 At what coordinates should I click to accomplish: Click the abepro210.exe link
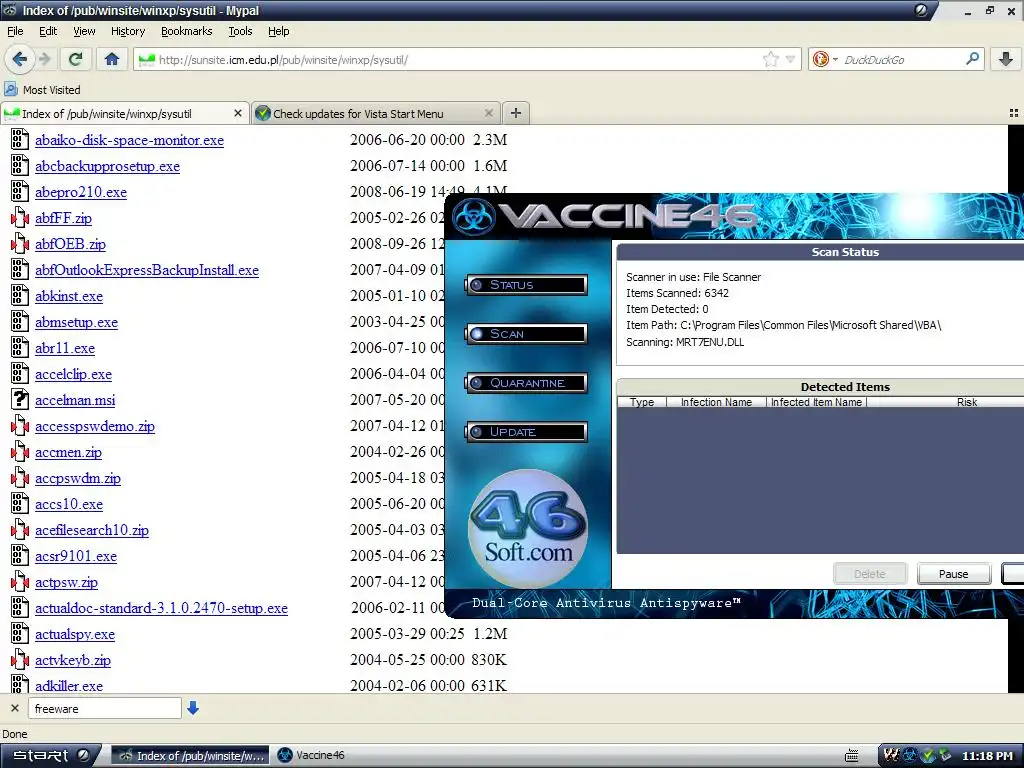(81, 192)
